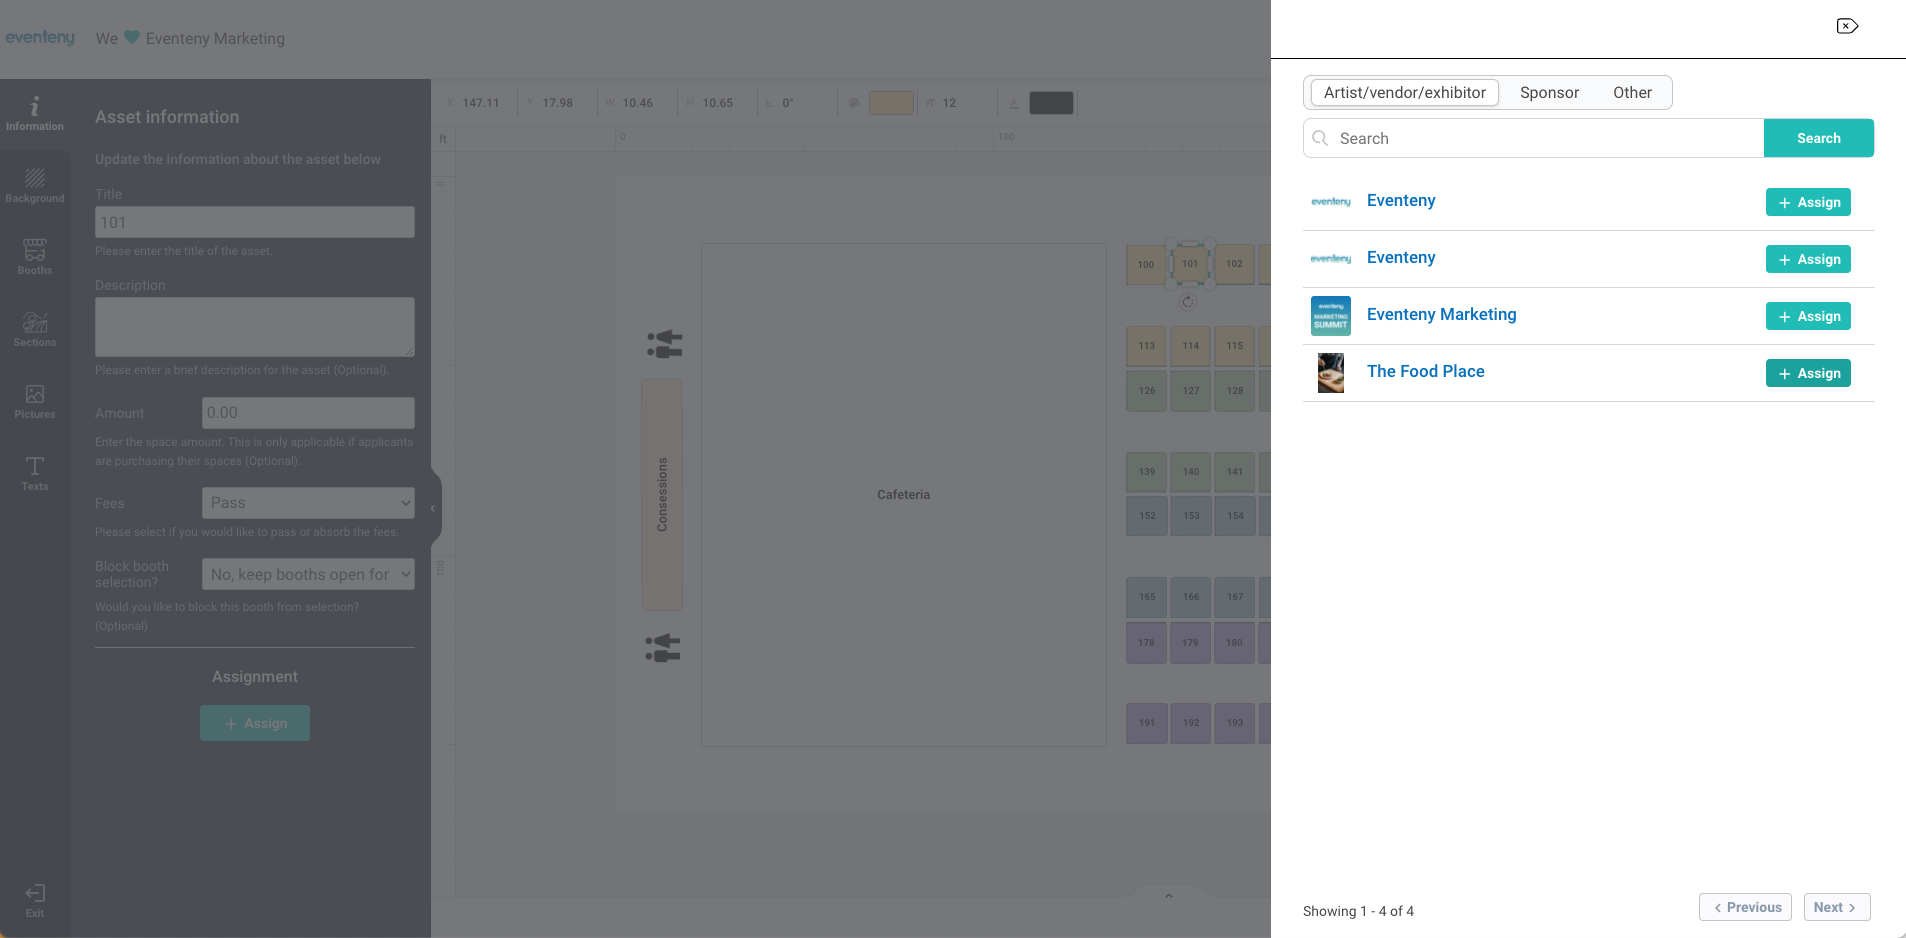
Task: Click the upper restroom icon on map
Action: click(x=664, y=344)
